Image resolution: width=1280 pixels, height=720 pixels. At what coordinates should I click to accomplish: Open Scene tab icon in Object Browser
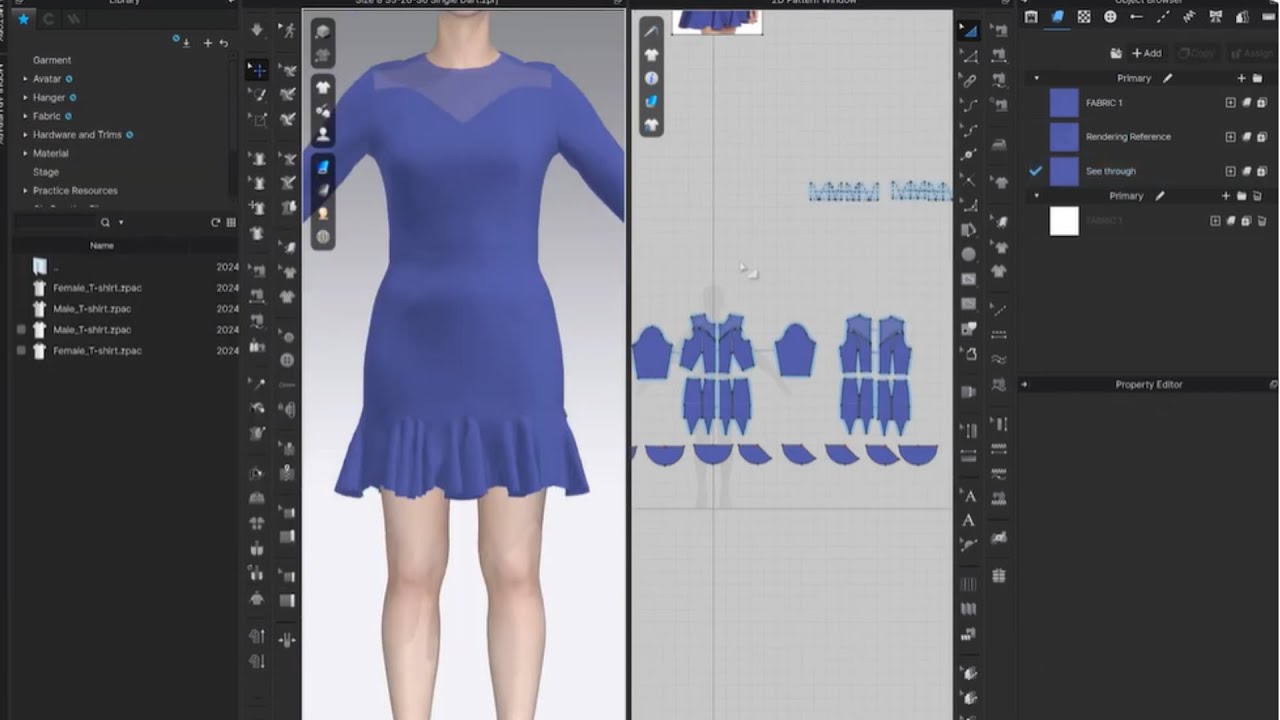click(x=1031, y=17)
